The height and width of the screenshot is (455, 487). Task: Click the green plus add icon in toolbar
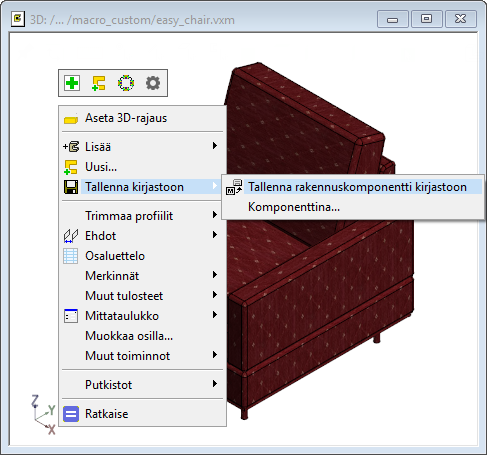pyautogui.click(x=72, y=83)
